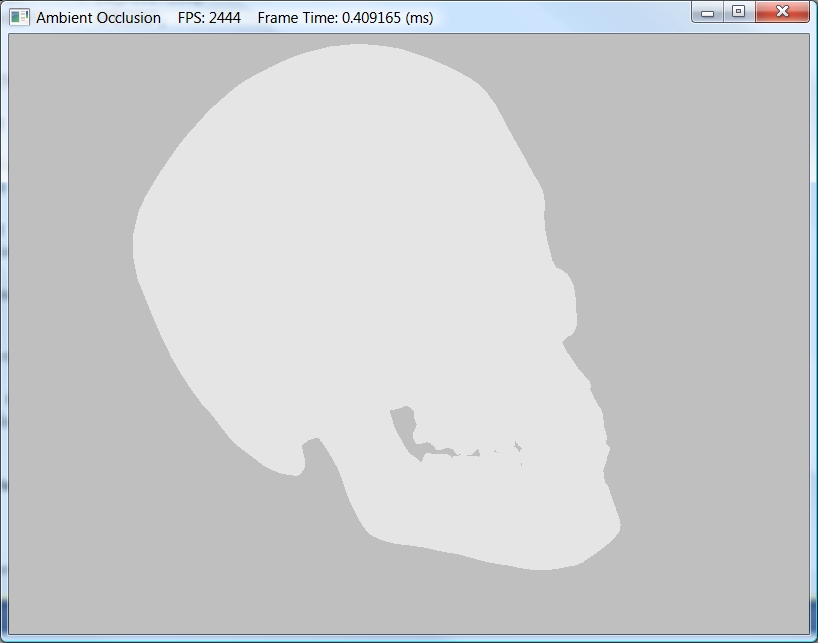Viewport: 818px width, 643px height.
Task: Click the FPS: 2444 readout
Action: 209,18
